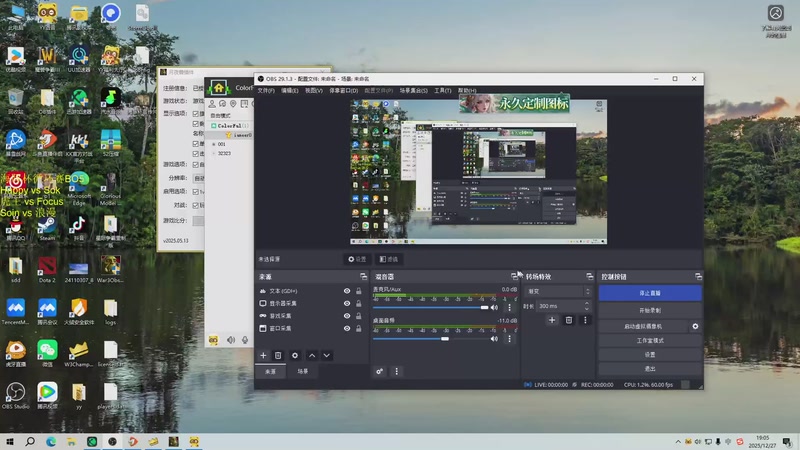Toggle visibility of 窗口采集 source
The height and width of the screenshot is (450, 800).
pyautogui.click(x=347, y=329)
